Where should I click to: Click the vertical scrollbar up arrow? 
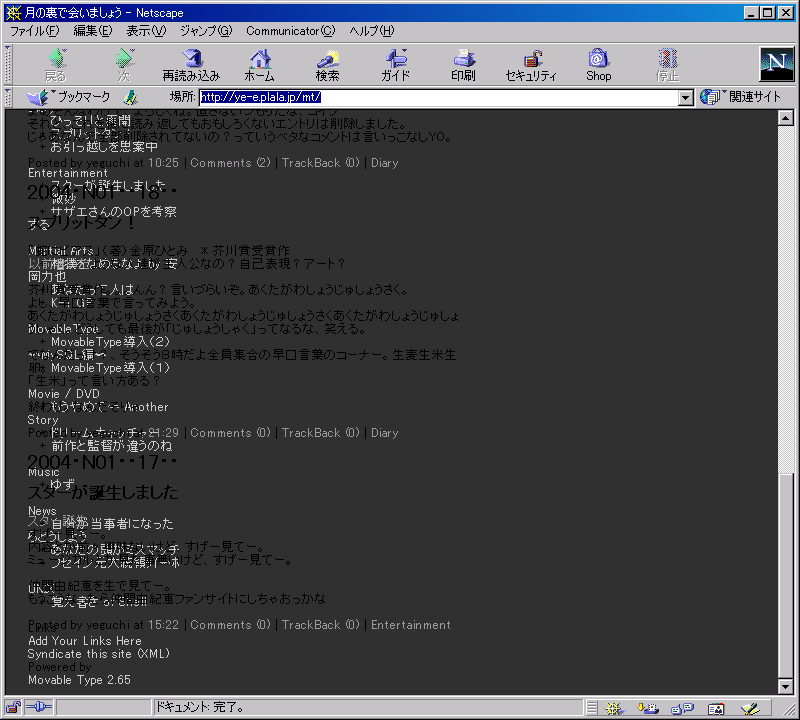click(x=786, y=118)
